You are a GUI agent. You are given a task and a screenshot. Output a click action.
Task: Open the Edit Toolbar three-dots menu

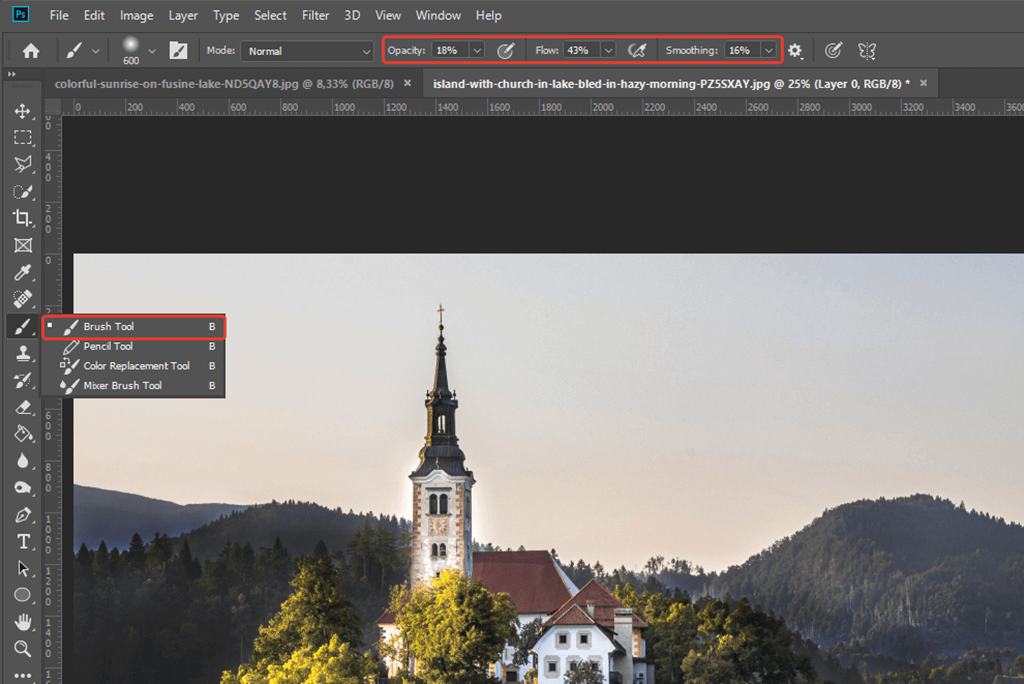tap(23, 676)
